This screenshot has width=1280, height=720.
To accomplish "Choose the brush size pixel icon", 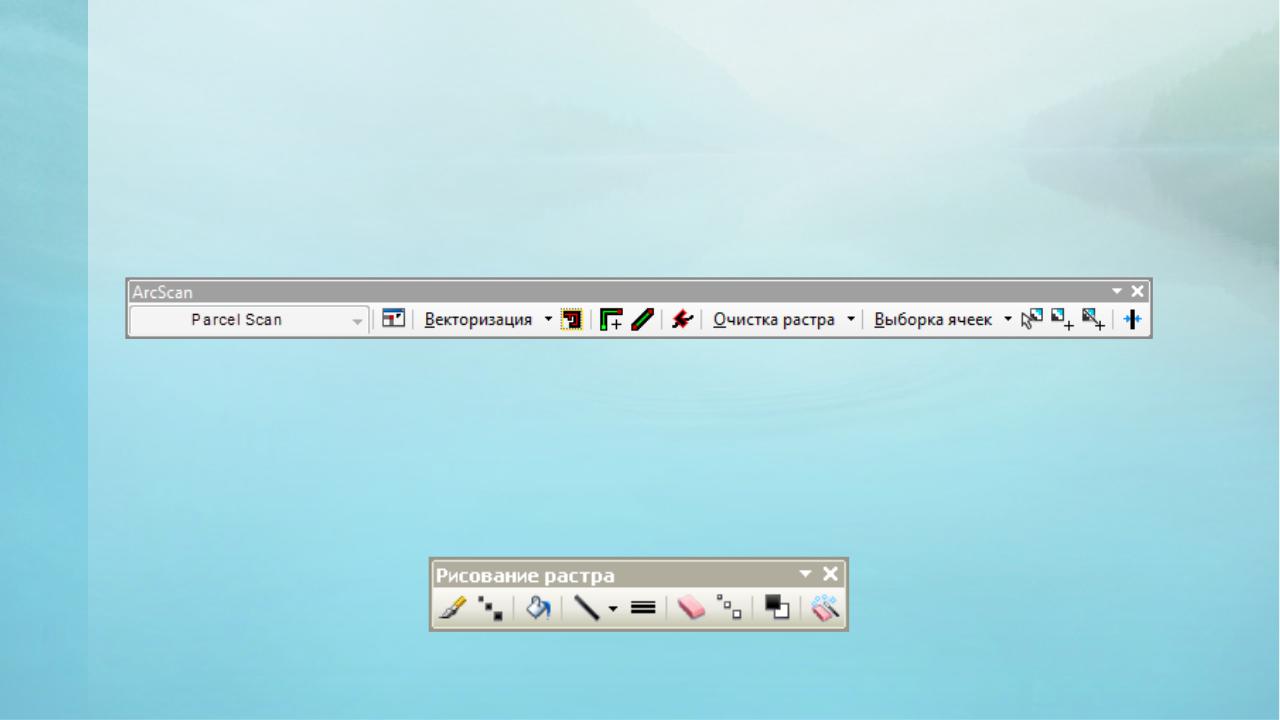I will (x=490, y=607).
